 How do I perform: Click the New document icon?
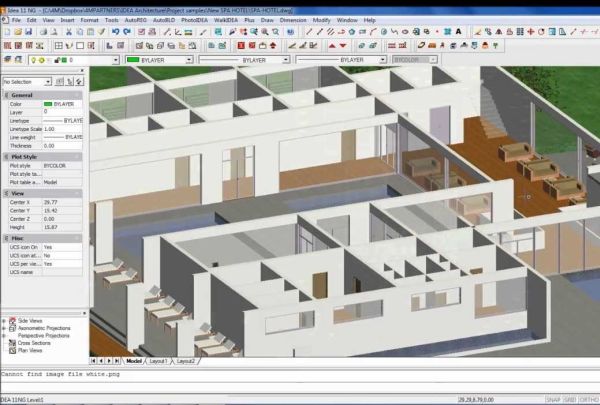coord(7,32)
